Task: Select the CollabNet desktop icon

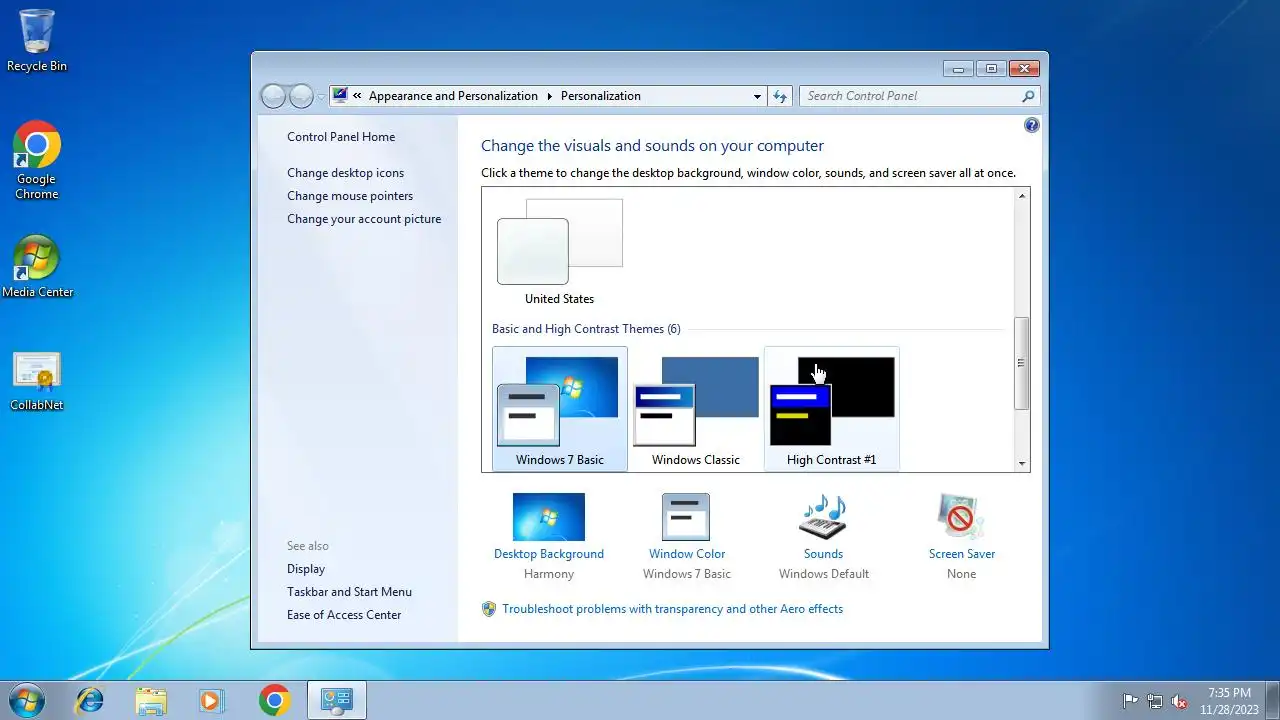Action: 37,381
